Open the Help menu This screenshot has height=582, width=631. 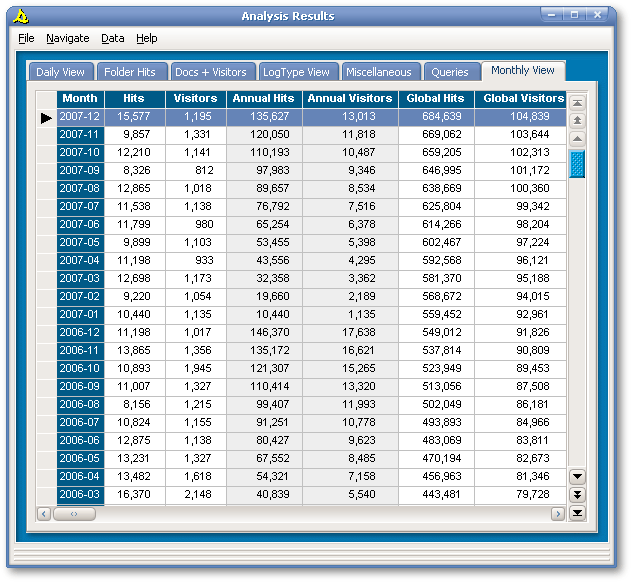(x=147, y=38)
